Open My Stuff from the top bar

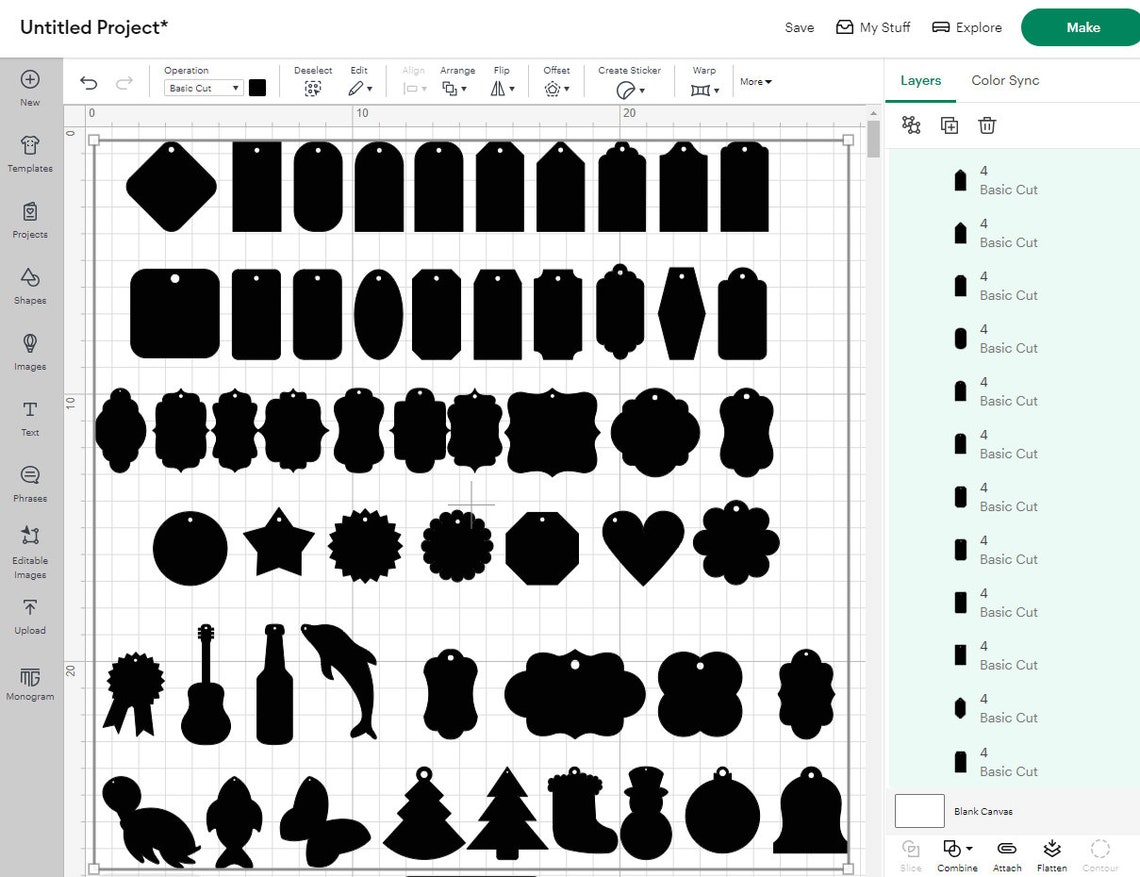tap(873, 28)
